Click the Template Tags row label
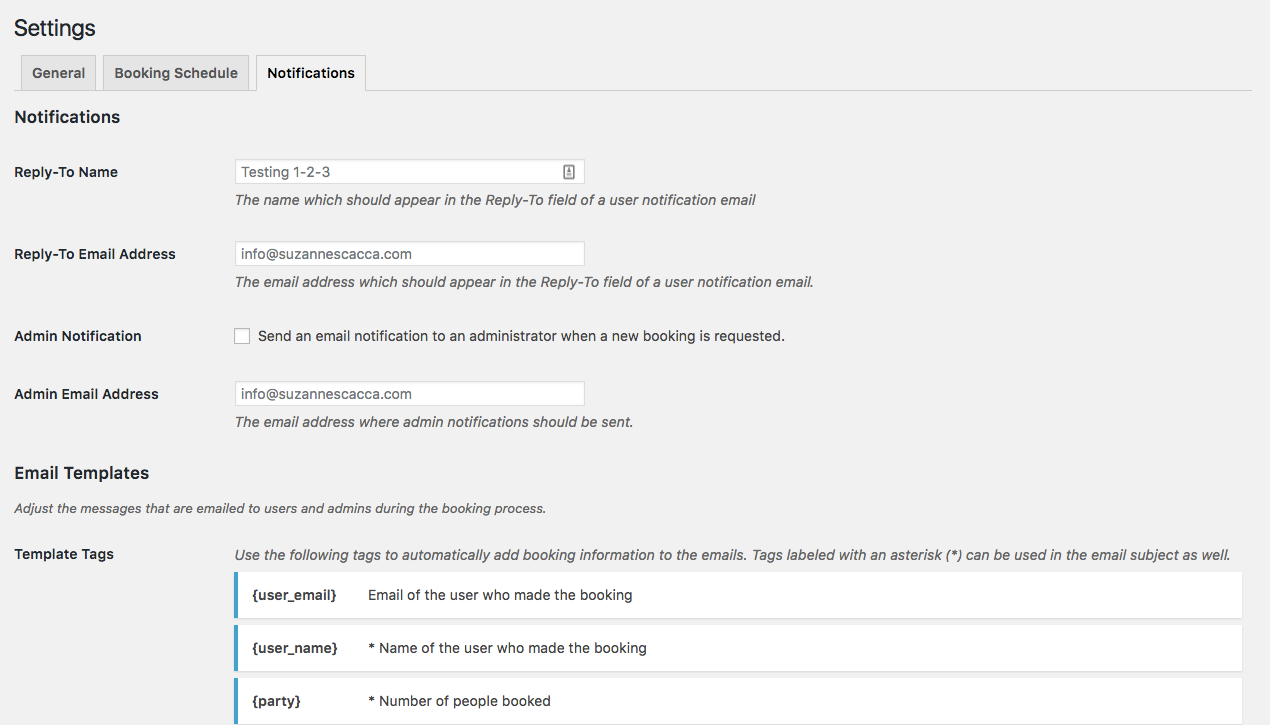 [63, 554]
